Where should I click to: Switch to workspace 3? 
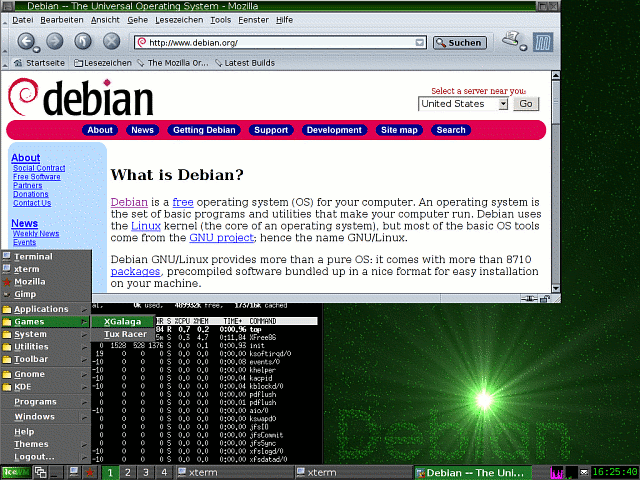click(147, 472)
